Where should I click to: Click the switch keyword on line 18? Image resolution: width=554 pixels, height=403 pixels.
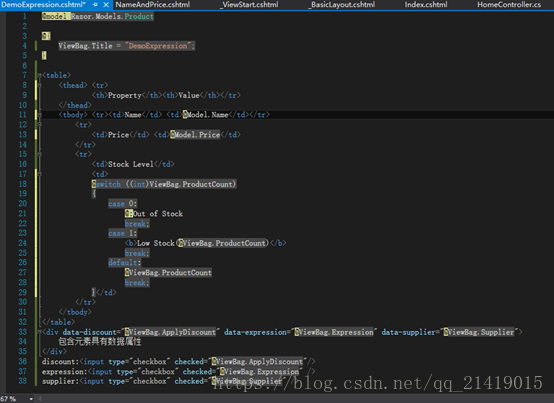pos(108,184)
